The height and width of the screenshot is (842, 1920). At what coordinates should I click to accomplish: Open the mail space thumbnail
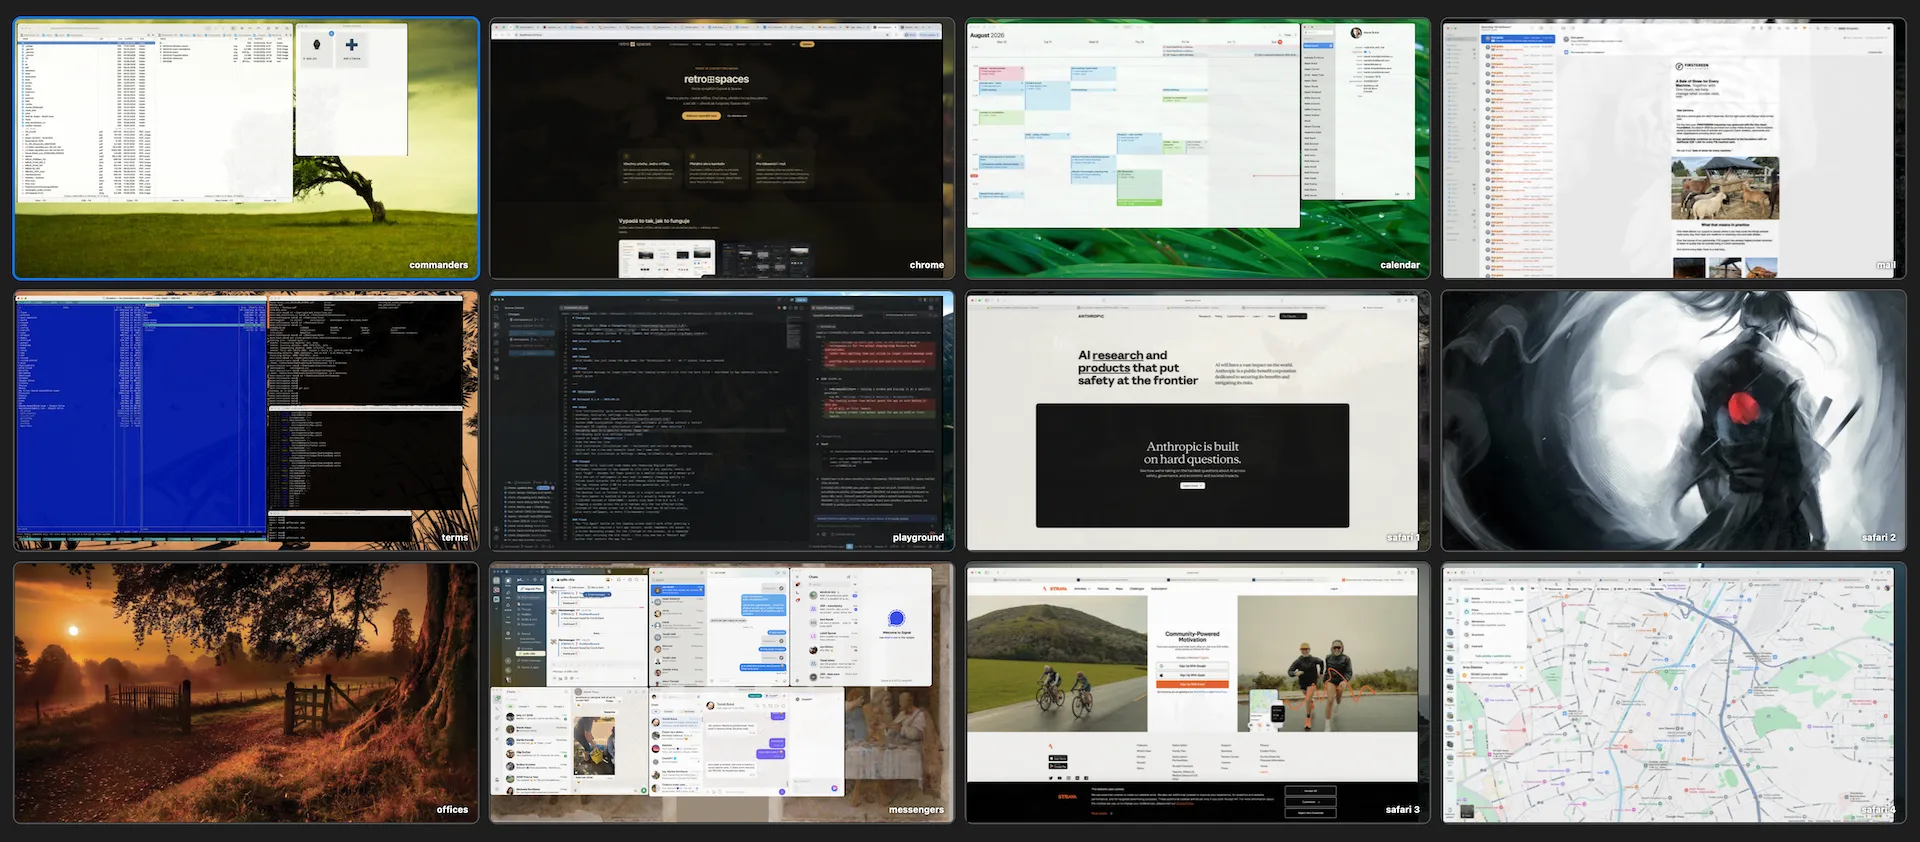click(1674, 148)
